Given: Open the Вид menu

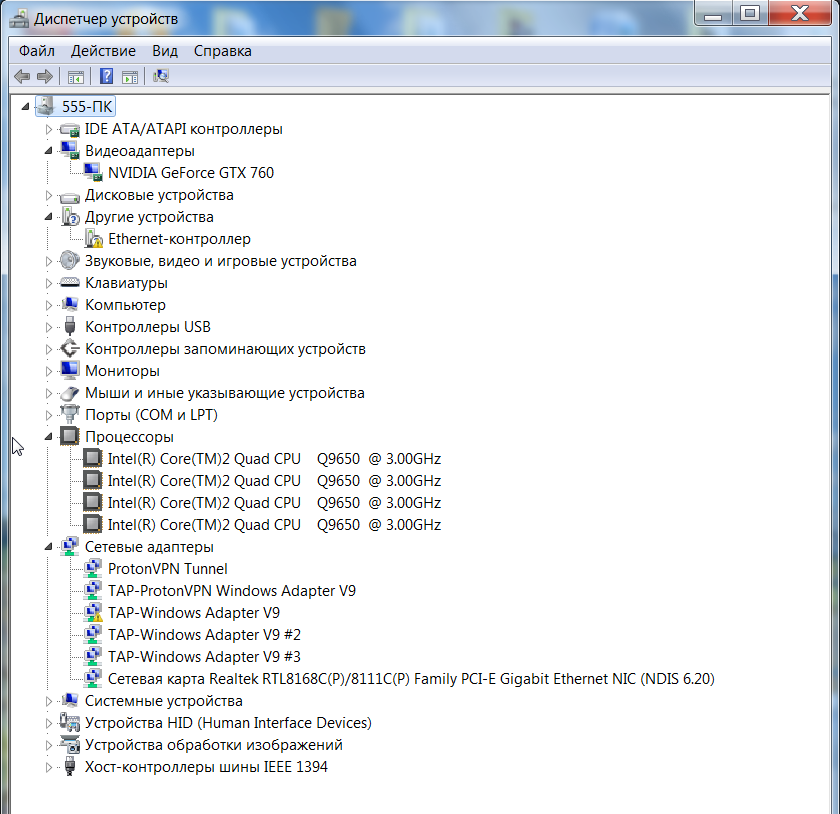Looking at the screenshot, I should pos(164,51).
